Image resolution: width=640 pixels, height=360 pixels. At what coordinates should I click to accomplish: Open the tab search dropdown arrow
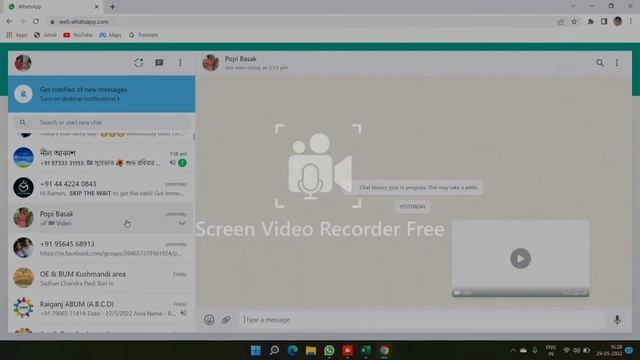[x=573, y=6]
